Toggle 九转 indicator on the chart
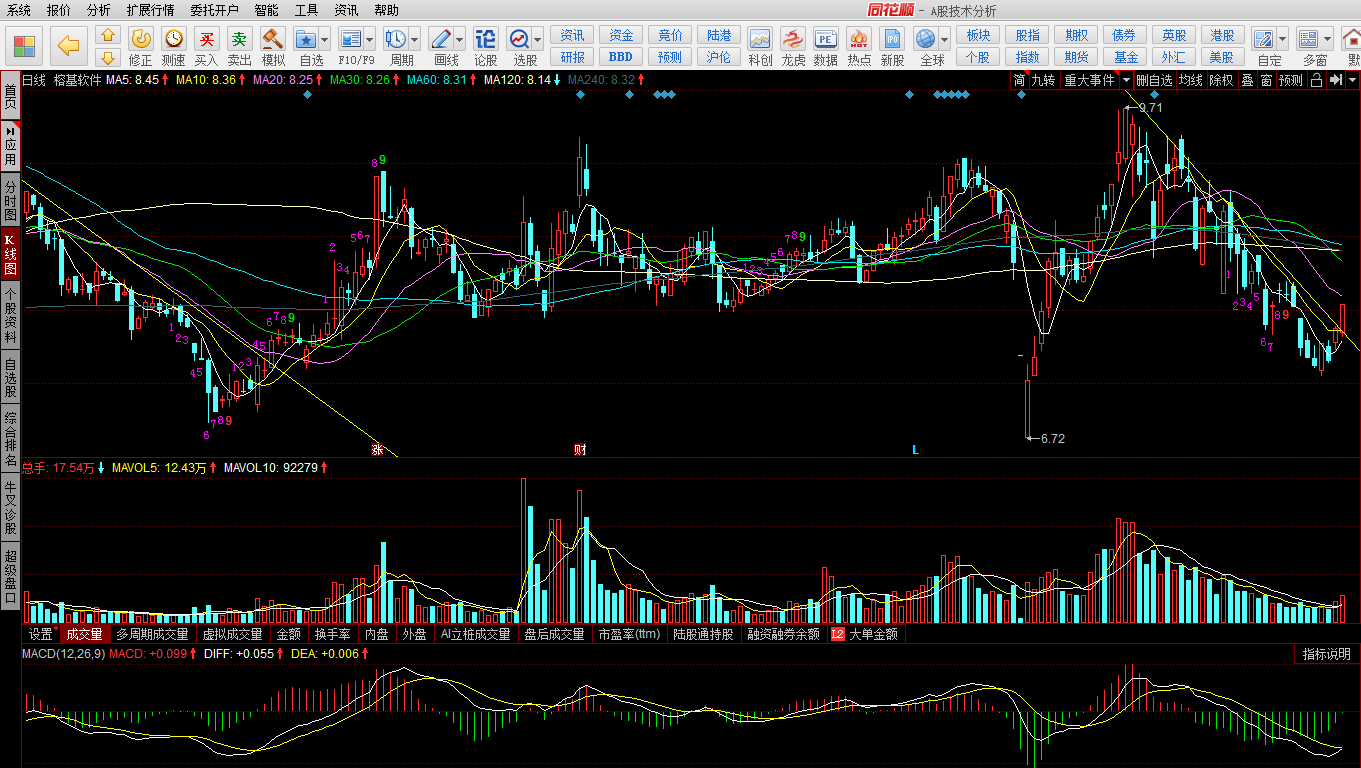The width and height of the screenshot is (1361, 768). 1043,80
